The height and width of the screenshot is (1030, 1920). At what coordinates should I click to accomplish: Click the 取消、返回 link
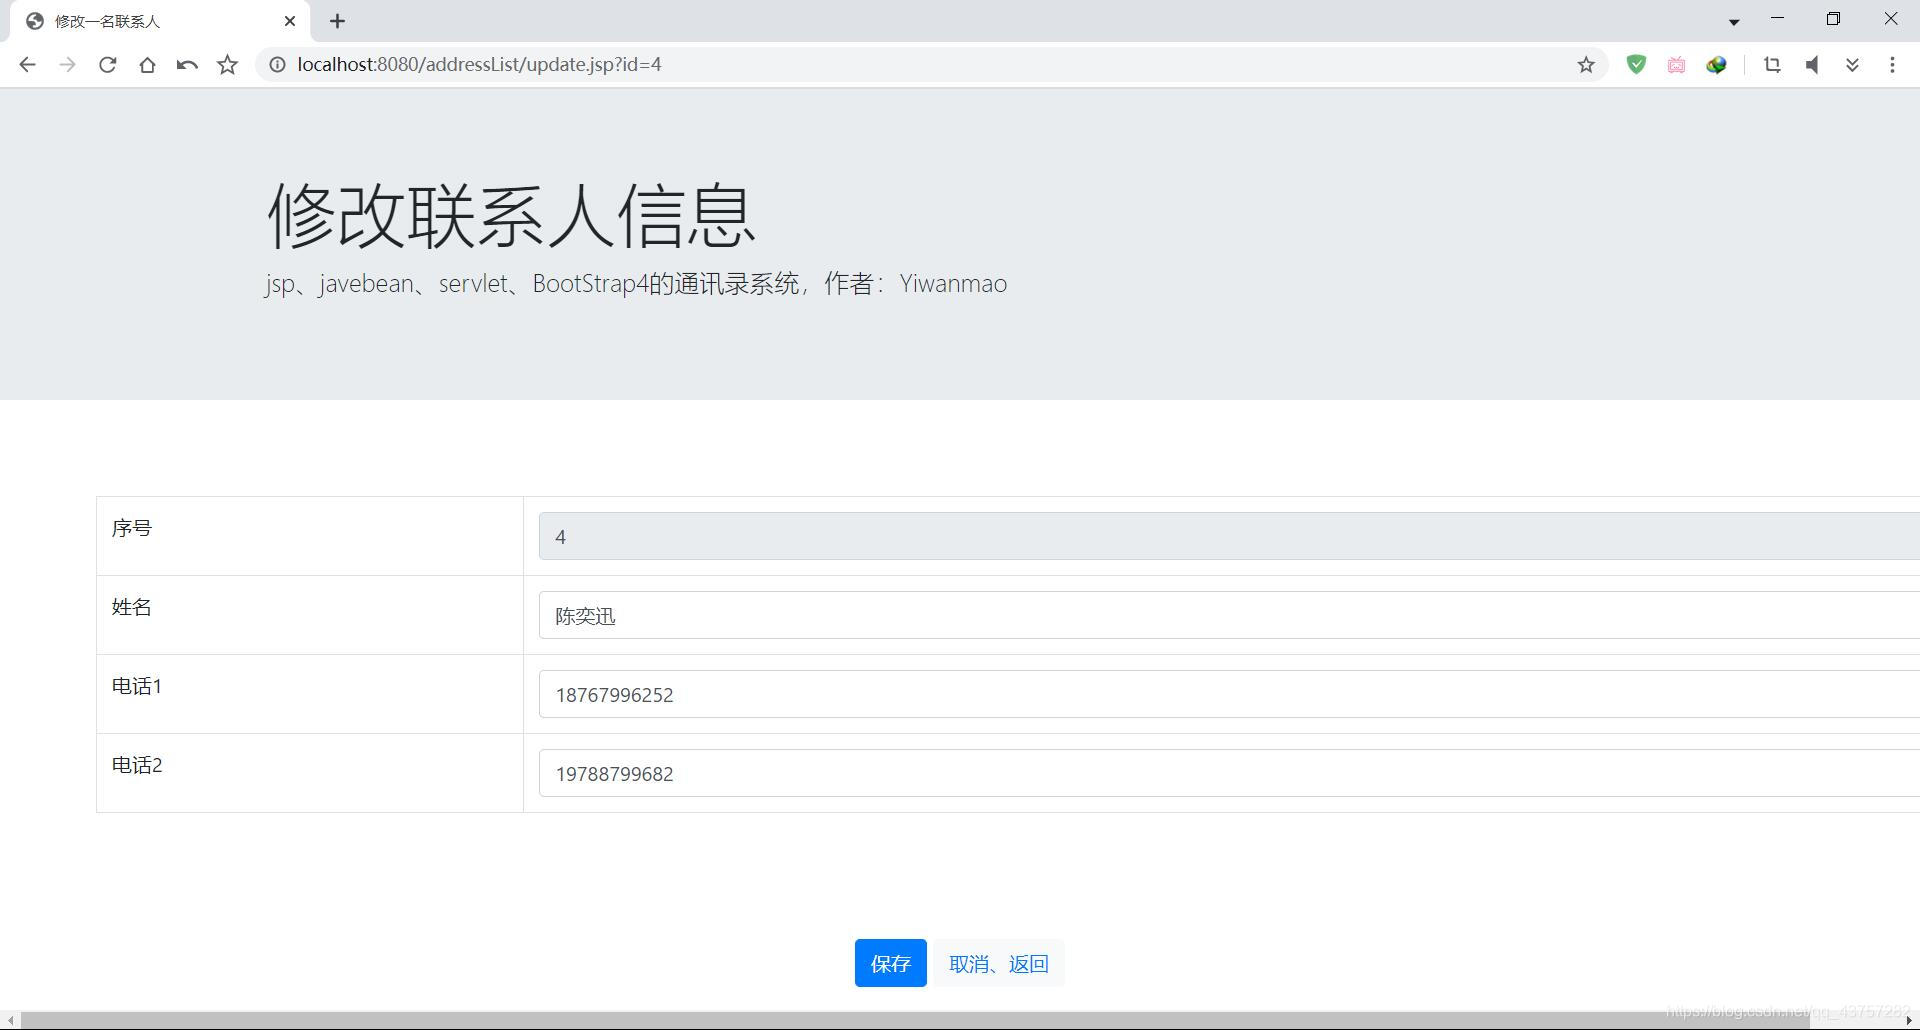tap(998, 963)
